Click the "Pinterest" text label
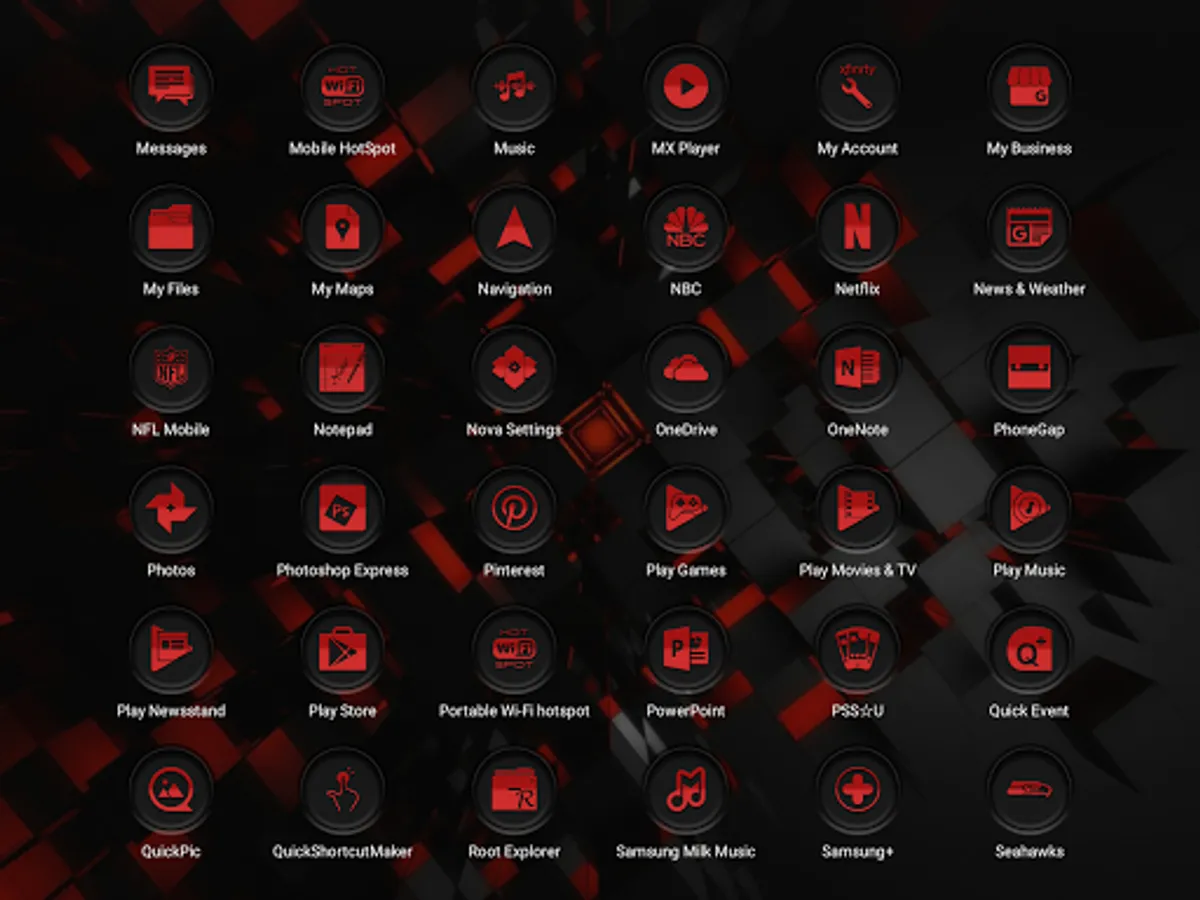This screenshot has width=1200, height=900. [514, 571]
